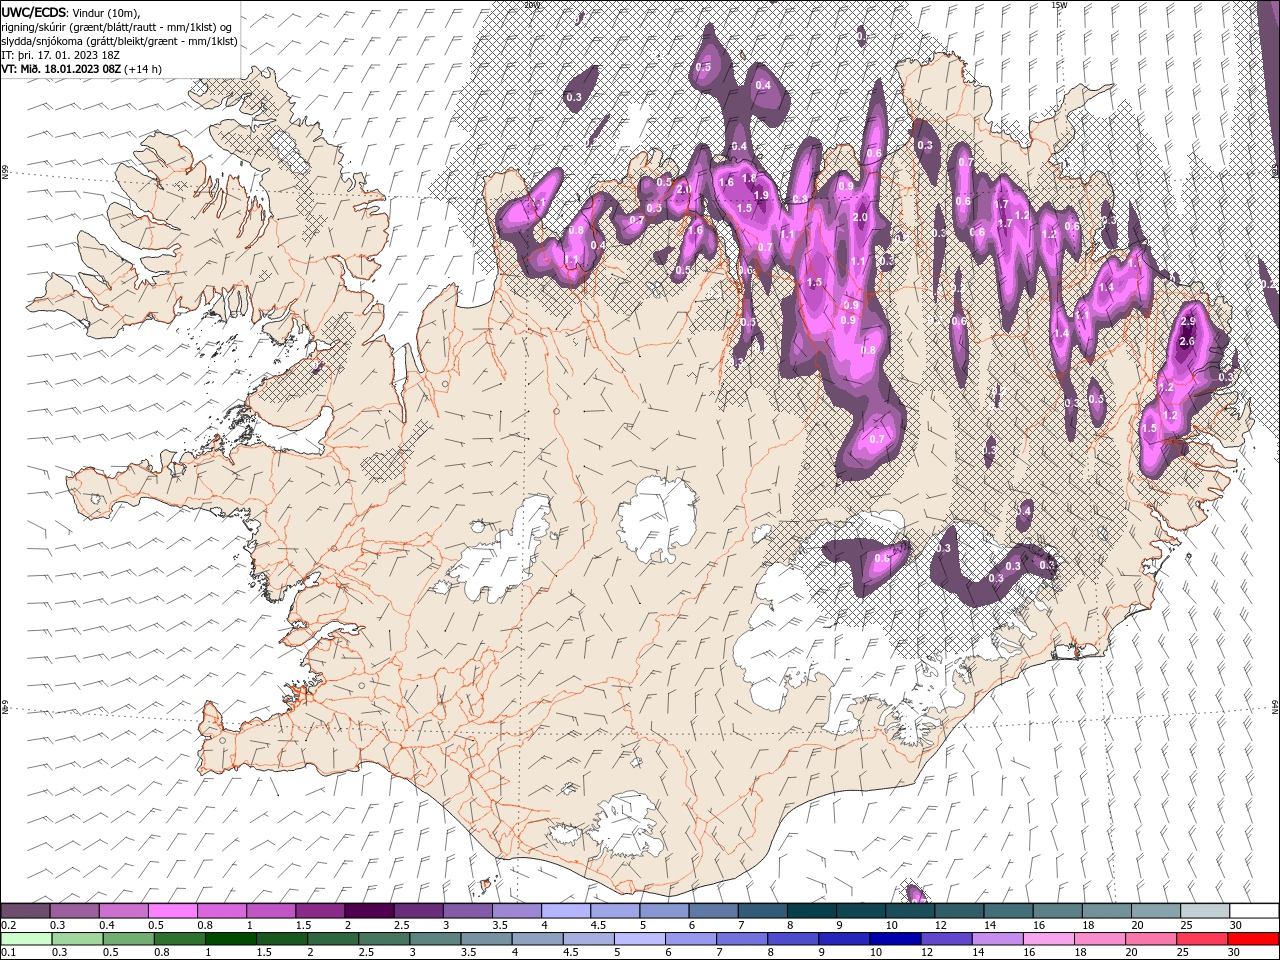Select the bright pink snow swatch labeled 0.5

(172, 911)
